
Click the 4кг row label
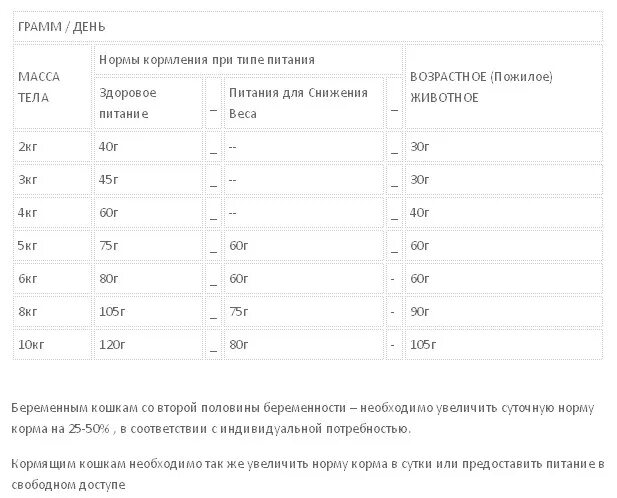click(53, 213)
